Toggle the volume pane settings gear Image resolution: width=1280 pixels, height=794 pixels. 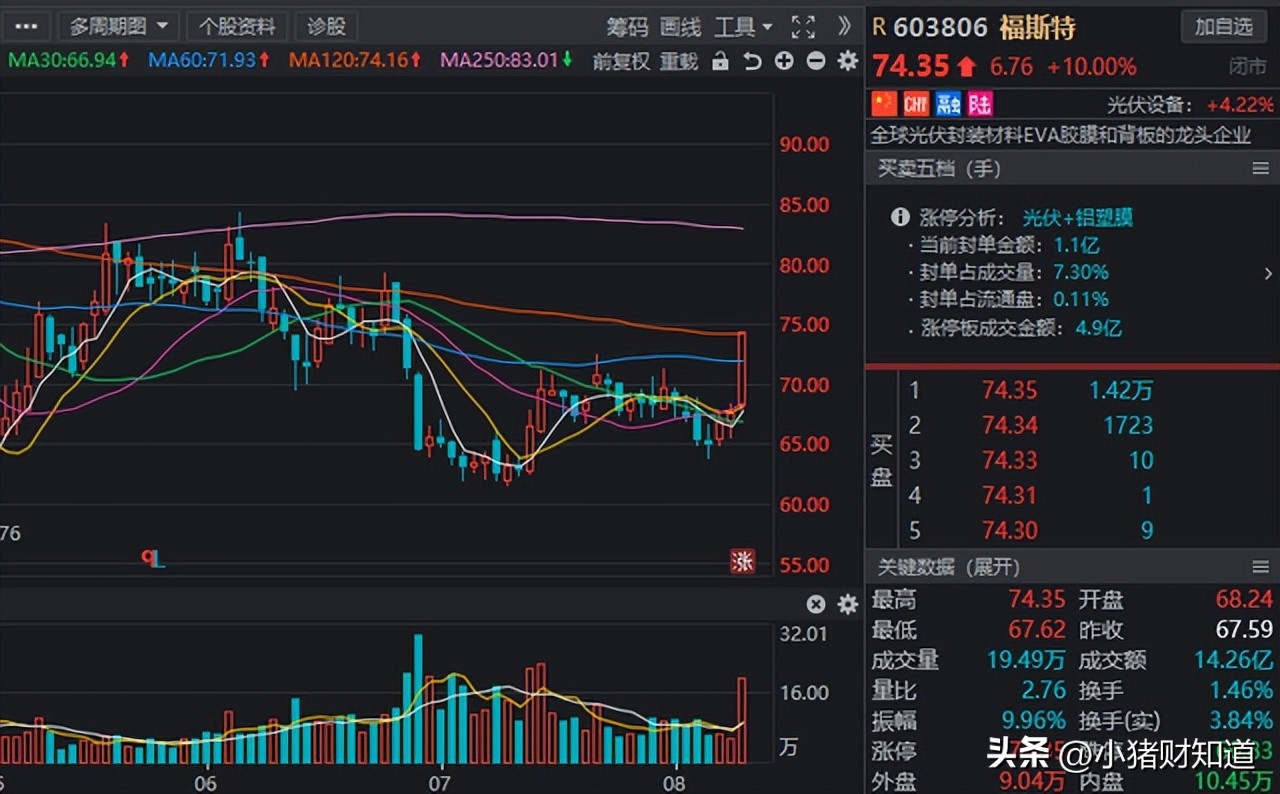[847, 604]
